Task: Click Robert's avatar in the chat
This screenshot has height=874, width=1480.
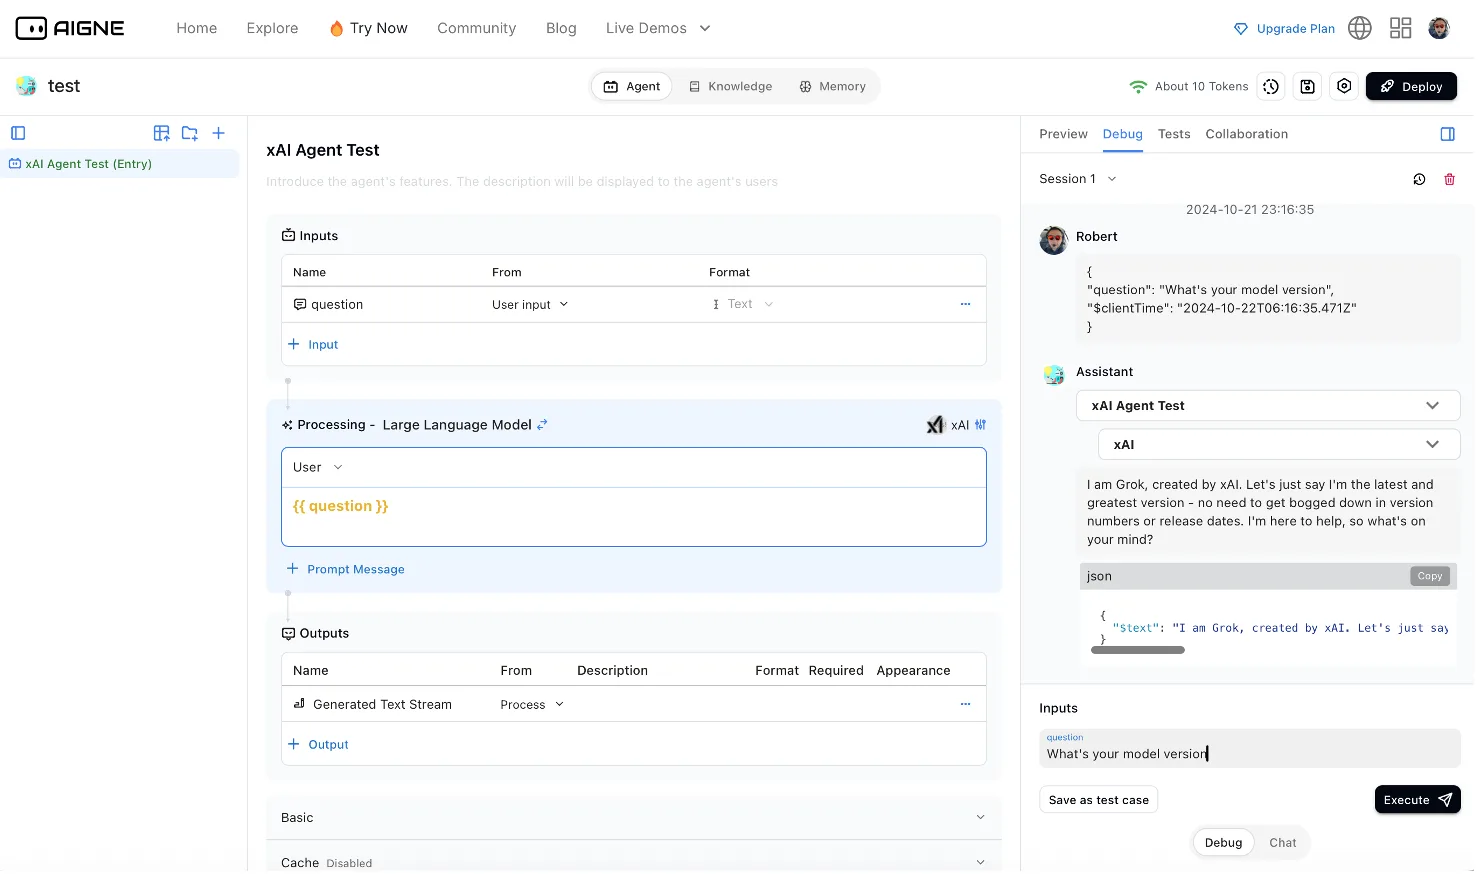Action: point(1054,240)
